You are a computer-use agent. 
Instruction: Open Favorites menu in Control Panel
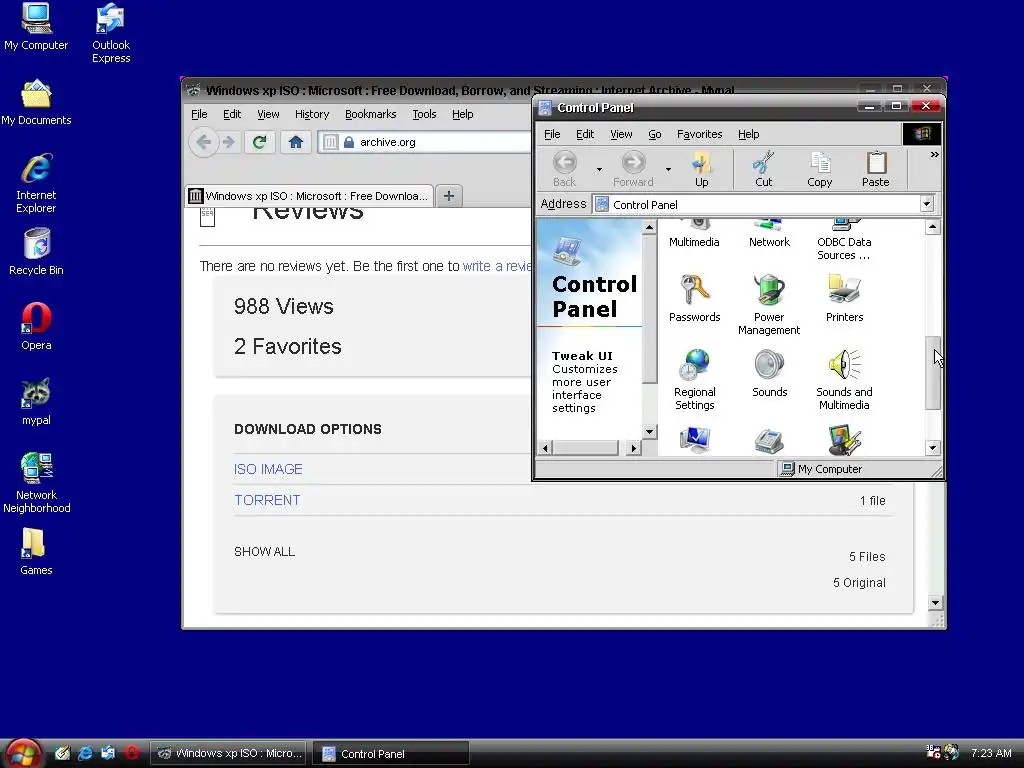point(699,134)
